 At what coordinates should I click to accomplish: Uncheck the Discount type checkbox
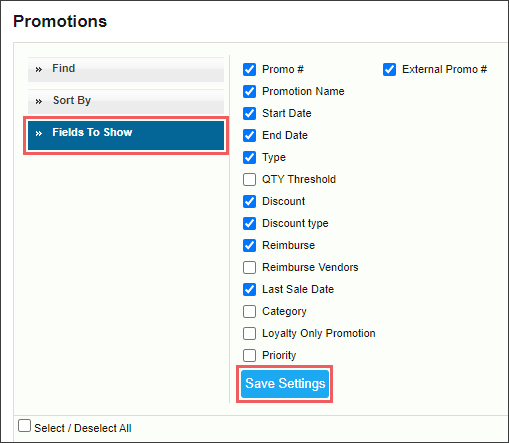point(249,224)
